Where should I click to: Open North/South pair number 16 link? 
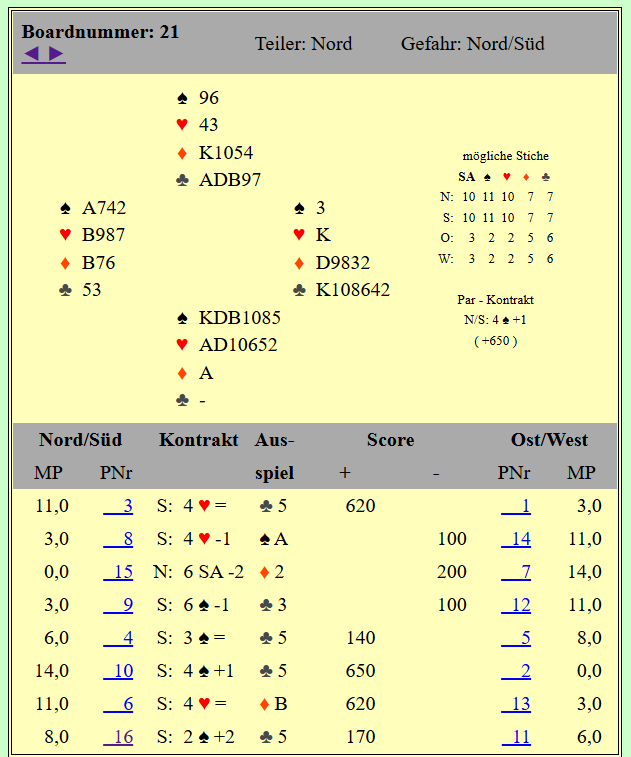coord(119,737)
